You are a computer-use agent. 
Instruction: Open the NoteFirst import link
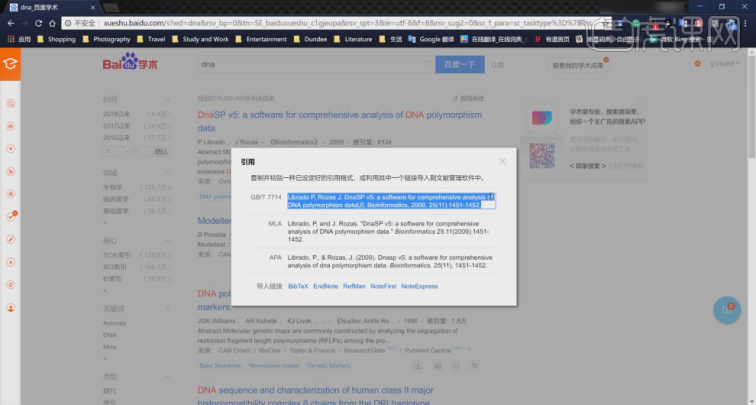[383, 286]
